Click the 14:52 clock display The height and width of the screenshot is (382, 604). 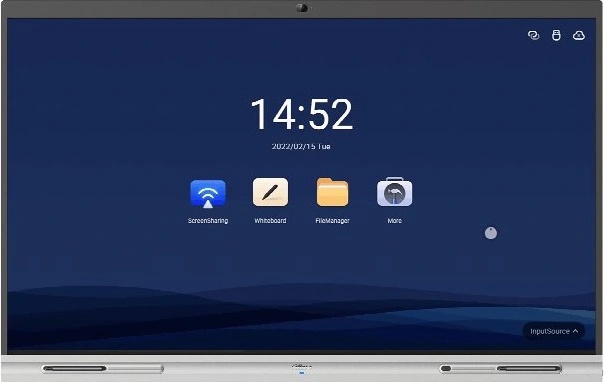(x=302, y=114)
